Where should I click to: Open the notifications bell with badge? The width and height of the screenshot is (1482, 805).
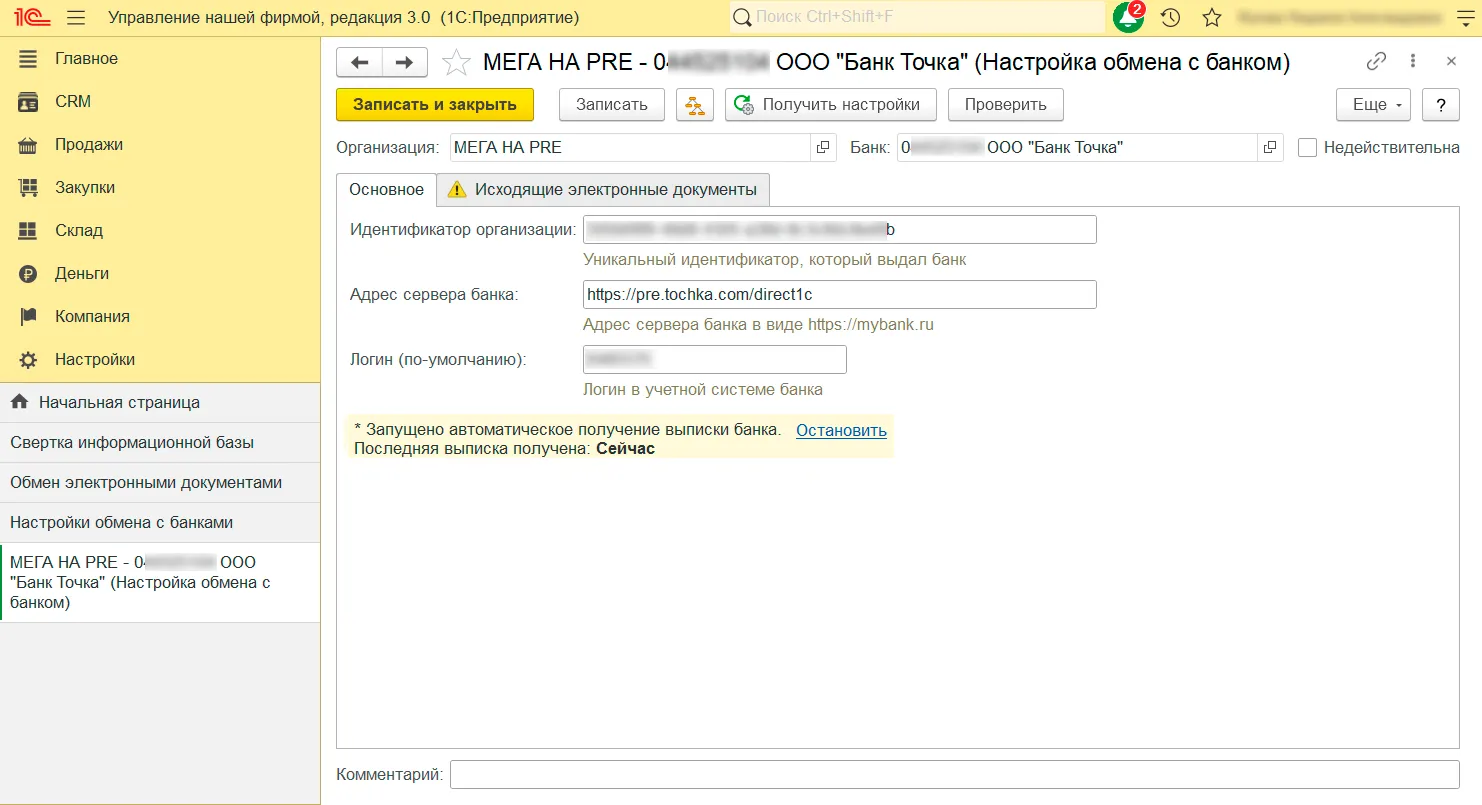(1129, 17)
